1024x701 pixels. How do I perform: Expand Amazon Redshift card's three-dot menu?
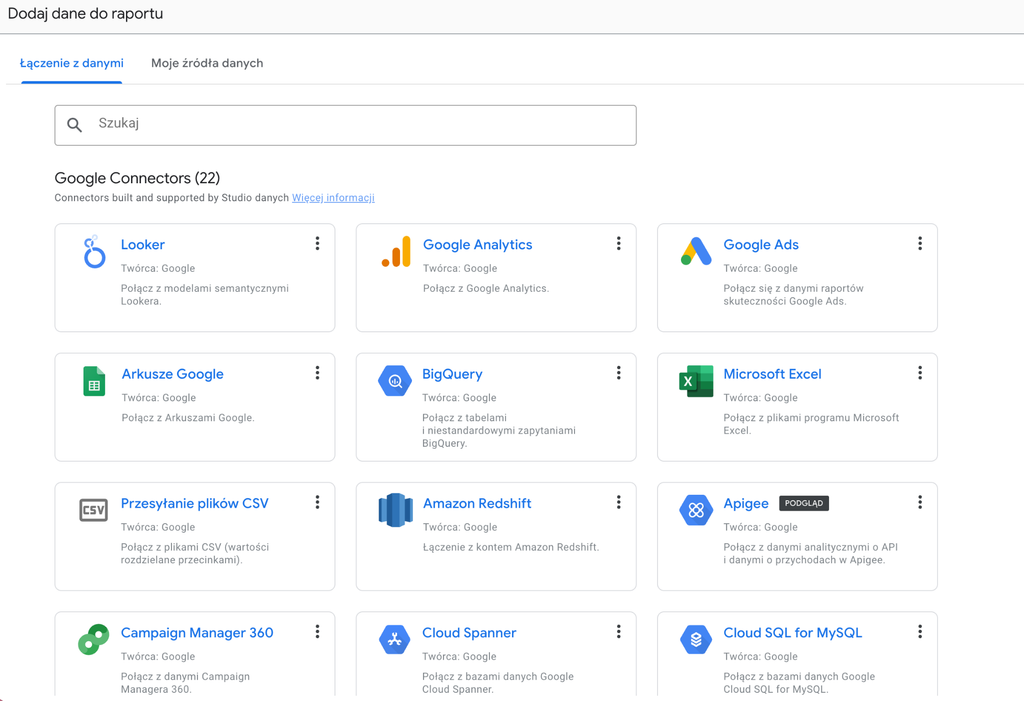coord(618,502)
